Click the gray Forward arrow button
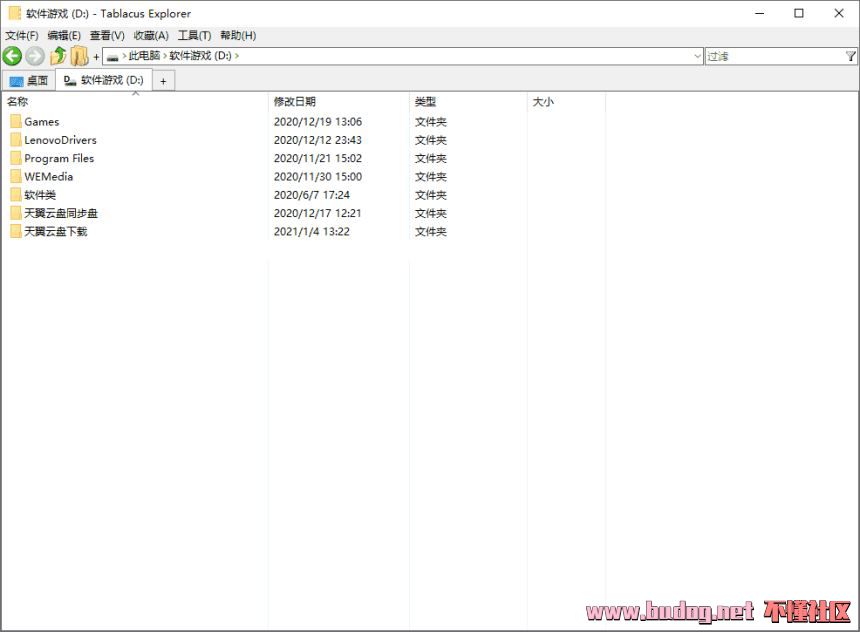 (35, 56)
